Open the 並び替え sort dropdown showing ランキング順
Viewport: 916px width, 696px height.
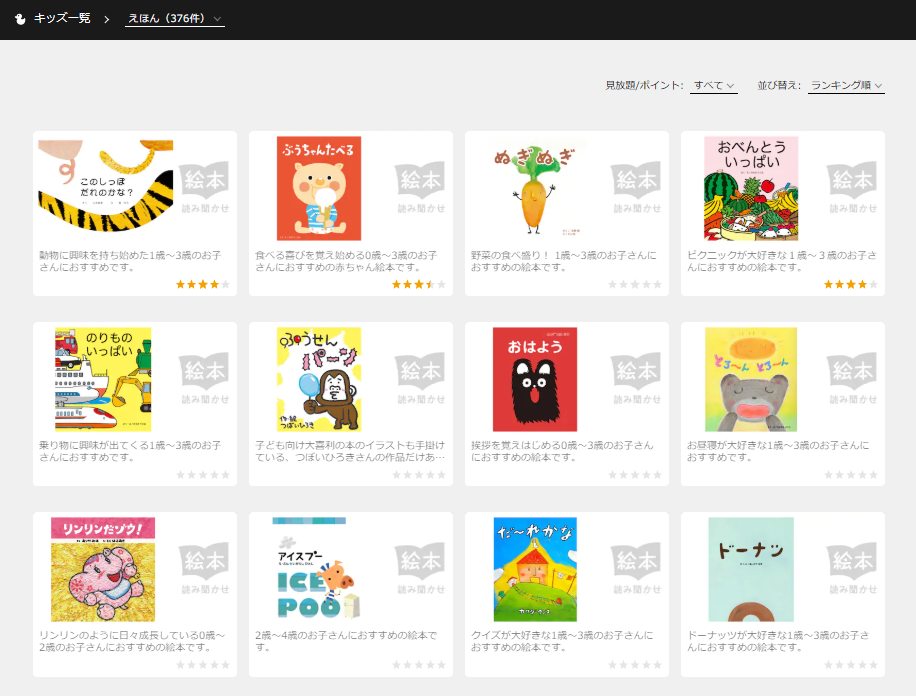(846, 85)
